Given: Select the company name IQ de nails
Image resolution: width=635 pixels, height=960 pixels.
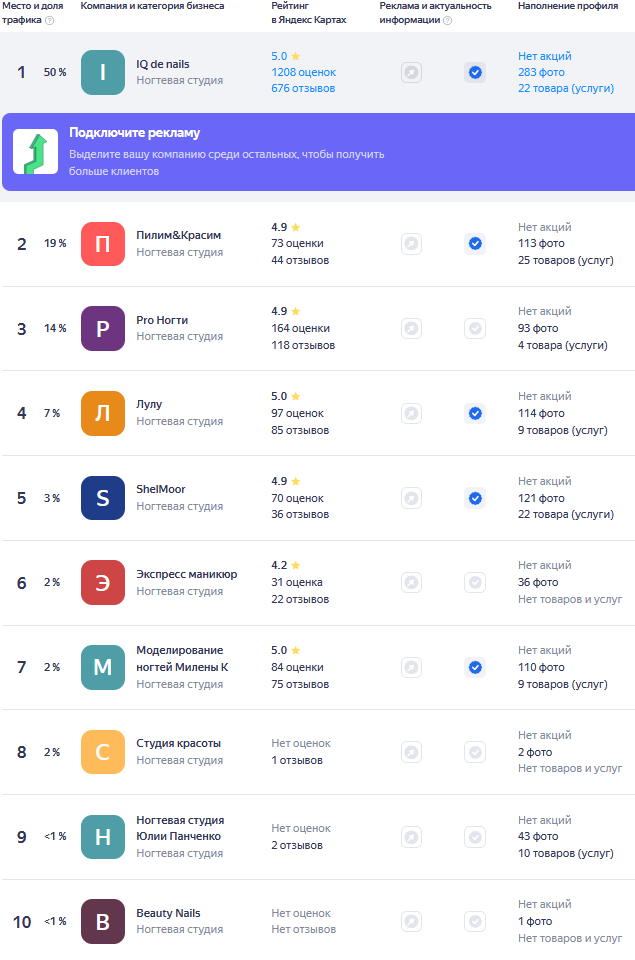Looking at the screenshot, I should [163, 64].
